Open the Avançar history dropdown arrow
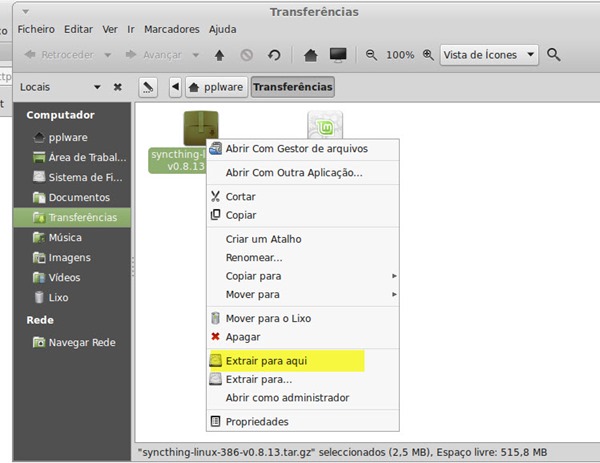This screenshot has width=600, height=463. point(196,55)
